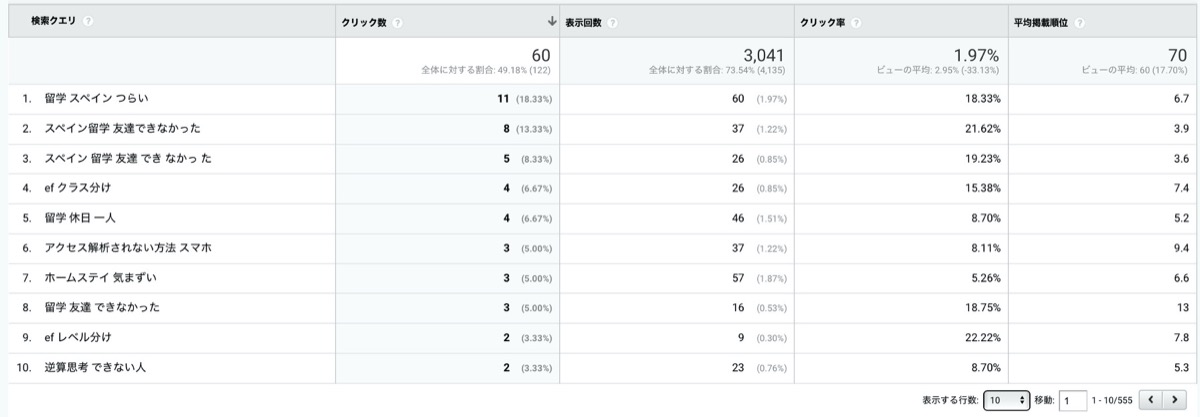Click 15.38% click rate cell
Screen dimensions: 1200x417
click(x=982, y=188)
